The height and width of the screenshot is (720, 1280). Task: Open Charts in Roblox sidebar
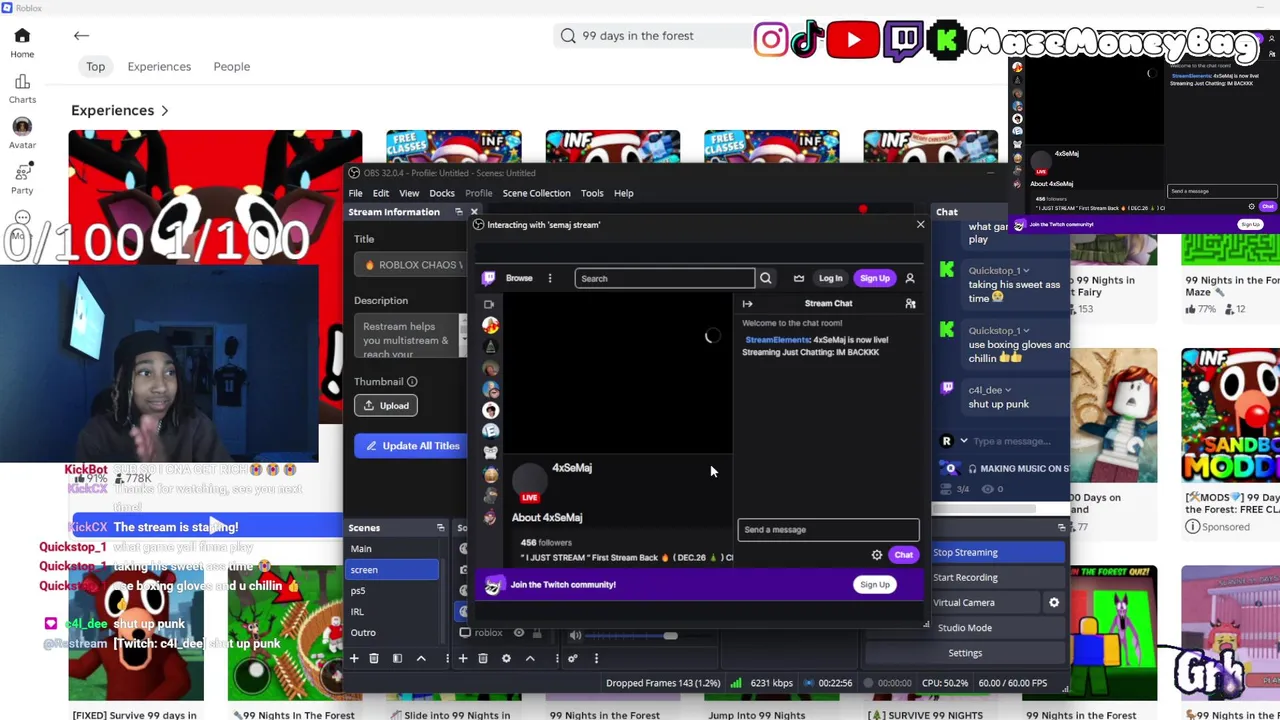22,89
